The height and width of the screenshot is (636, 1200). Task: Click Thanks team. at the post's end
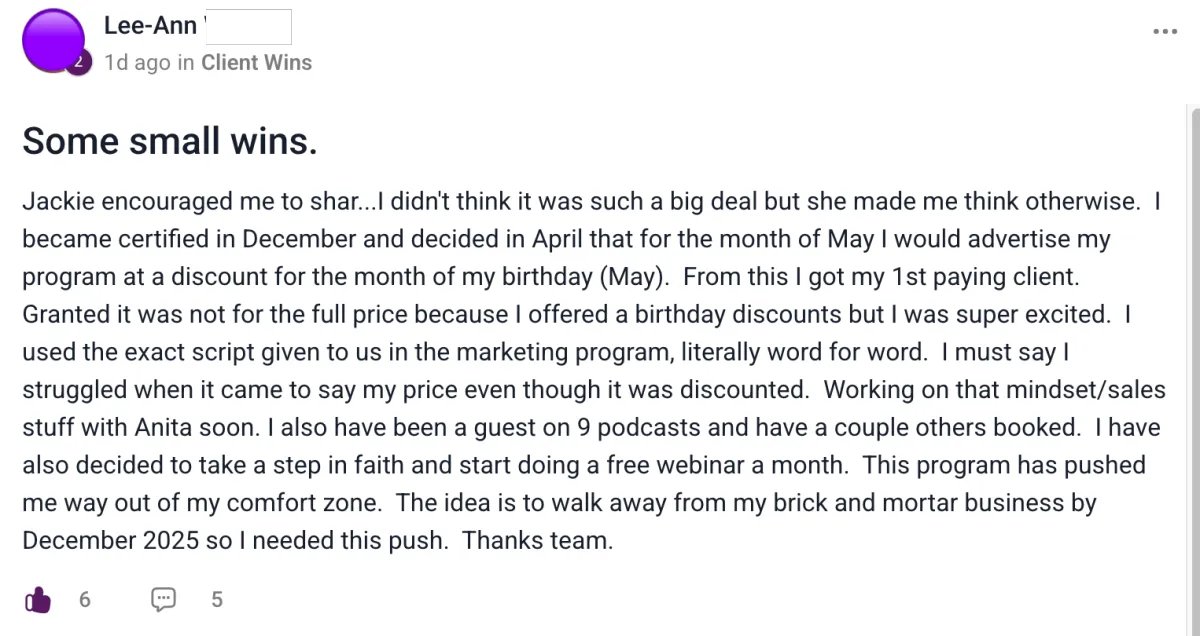point(537,541)
